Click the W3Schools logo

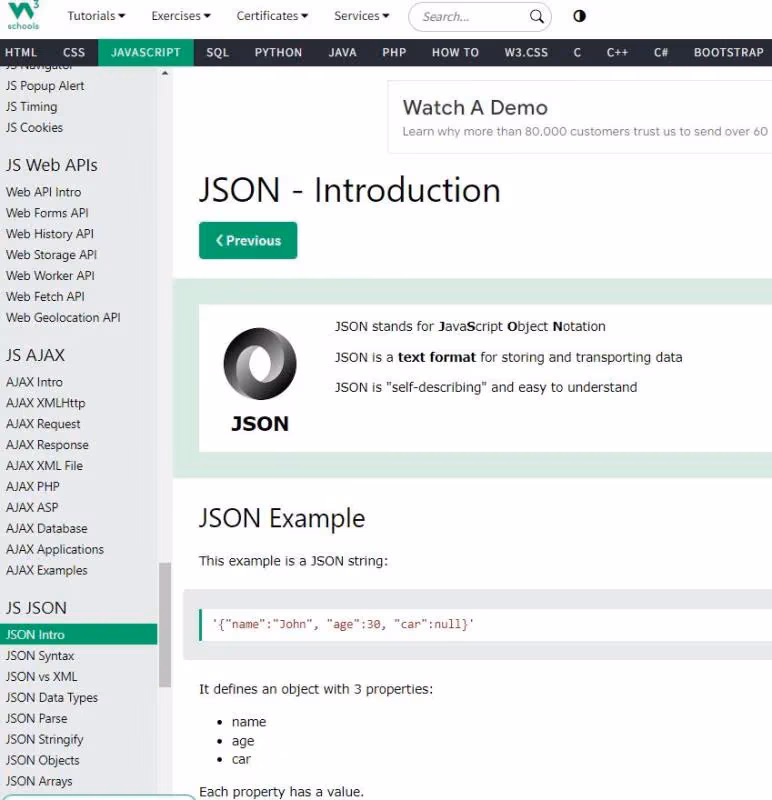point(23,15)
